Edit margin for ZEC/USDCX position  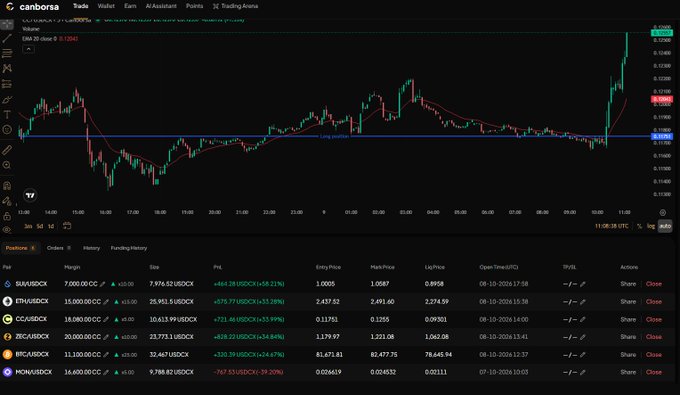click(x=106, y=337)
